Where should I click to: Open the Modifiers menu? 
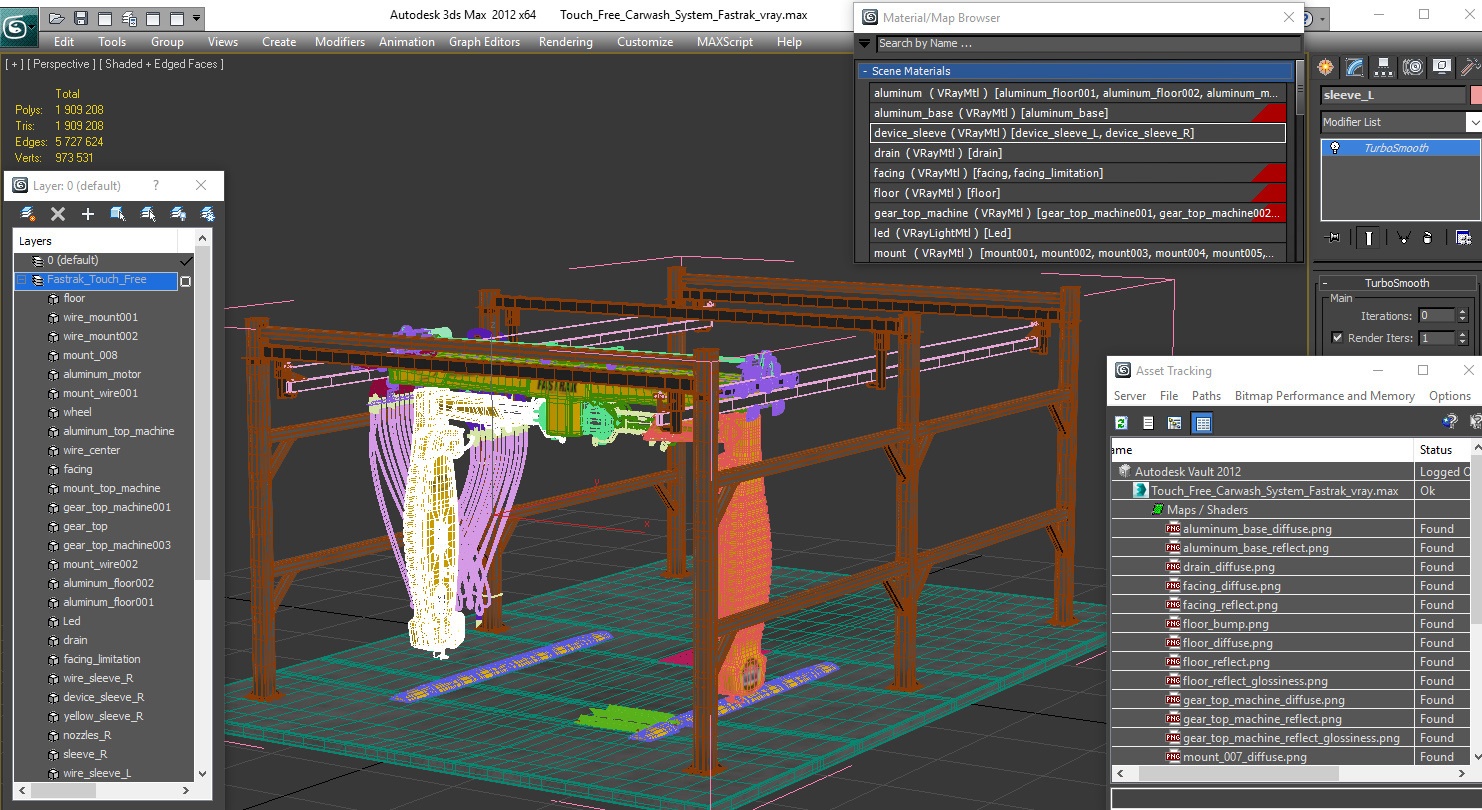340,42
